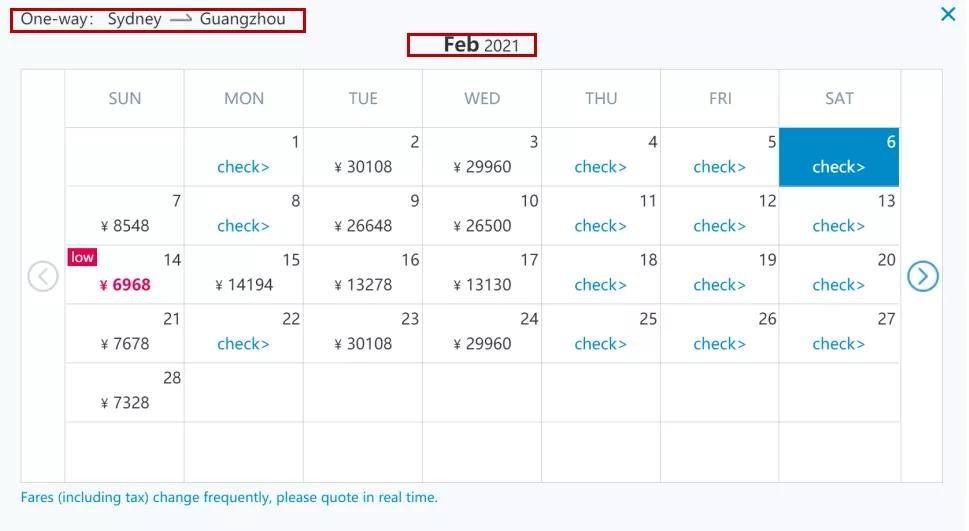Select February 15 fare ¥14194
The height and width of the screenshot is (531, 969).
244,285
